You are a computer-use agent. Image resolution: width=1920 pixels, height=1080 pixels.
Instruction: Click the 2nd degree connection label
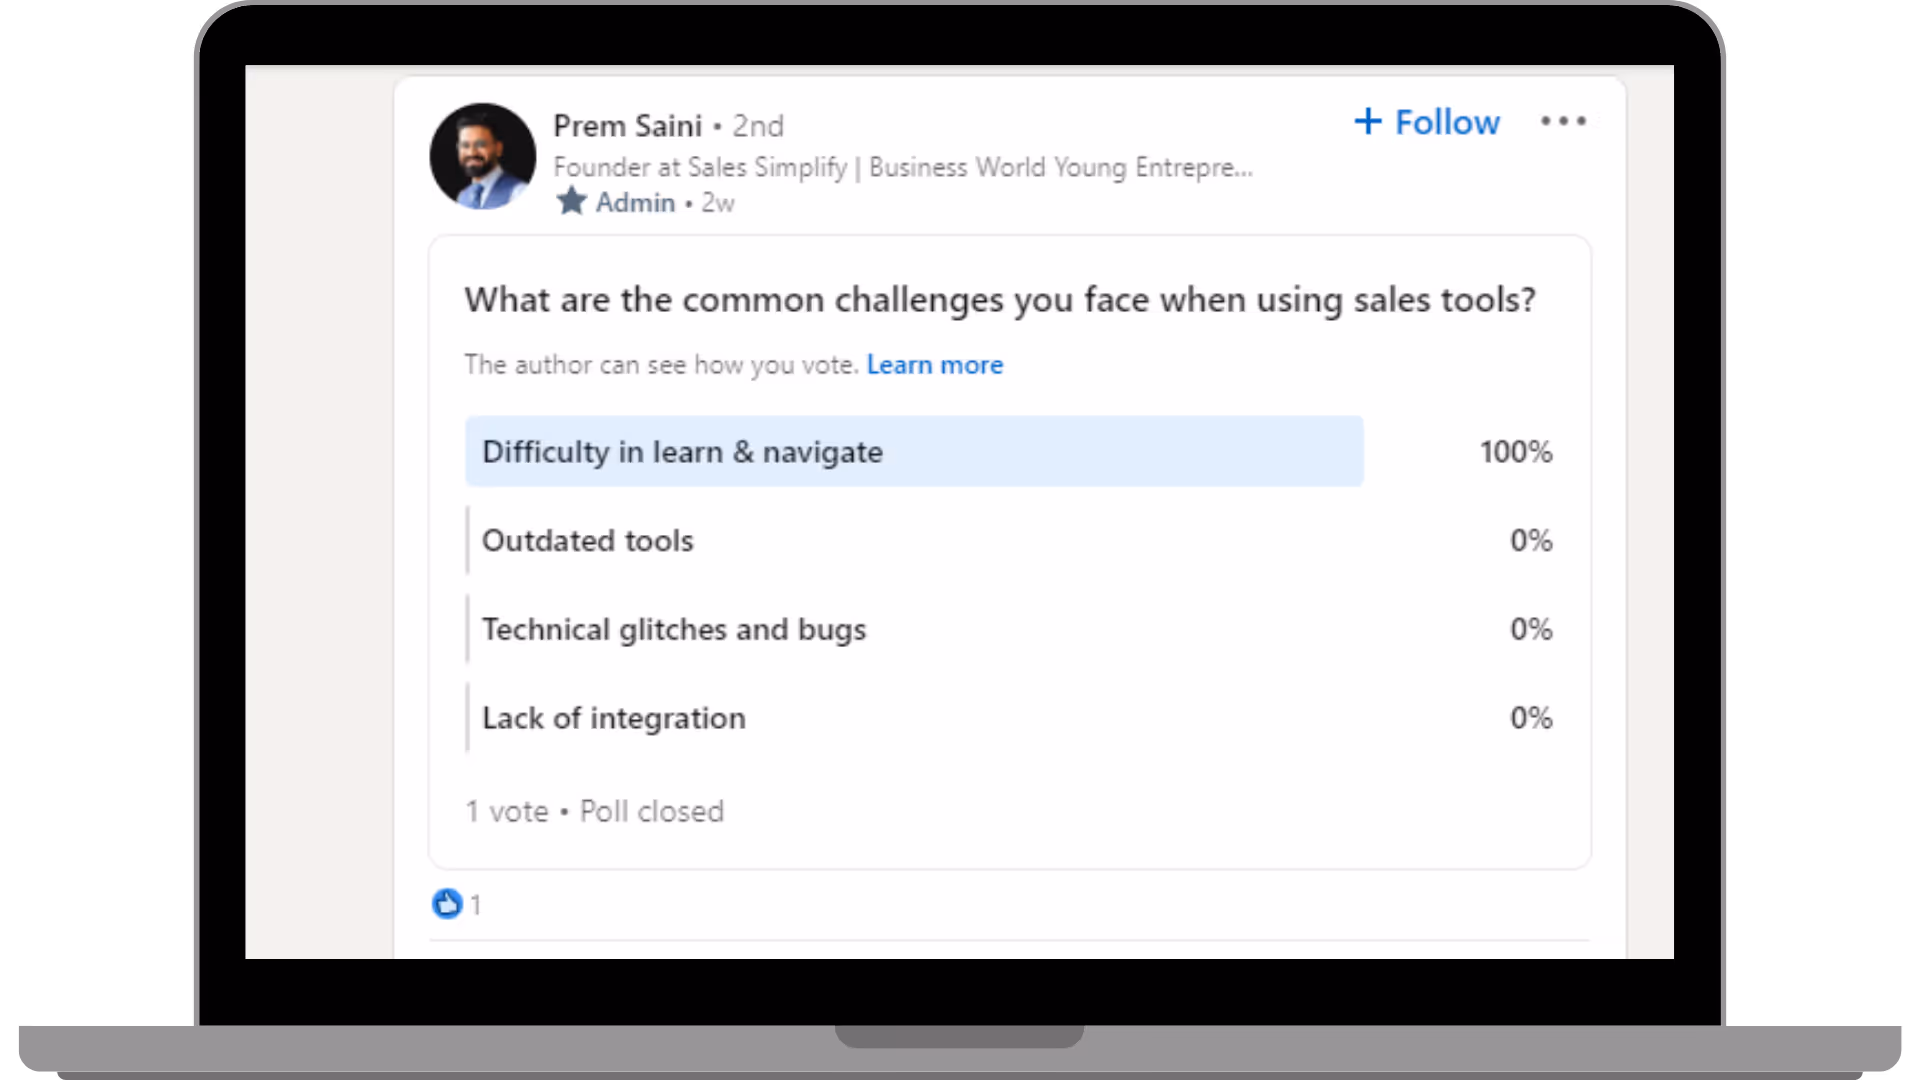(x=758, y=126)
